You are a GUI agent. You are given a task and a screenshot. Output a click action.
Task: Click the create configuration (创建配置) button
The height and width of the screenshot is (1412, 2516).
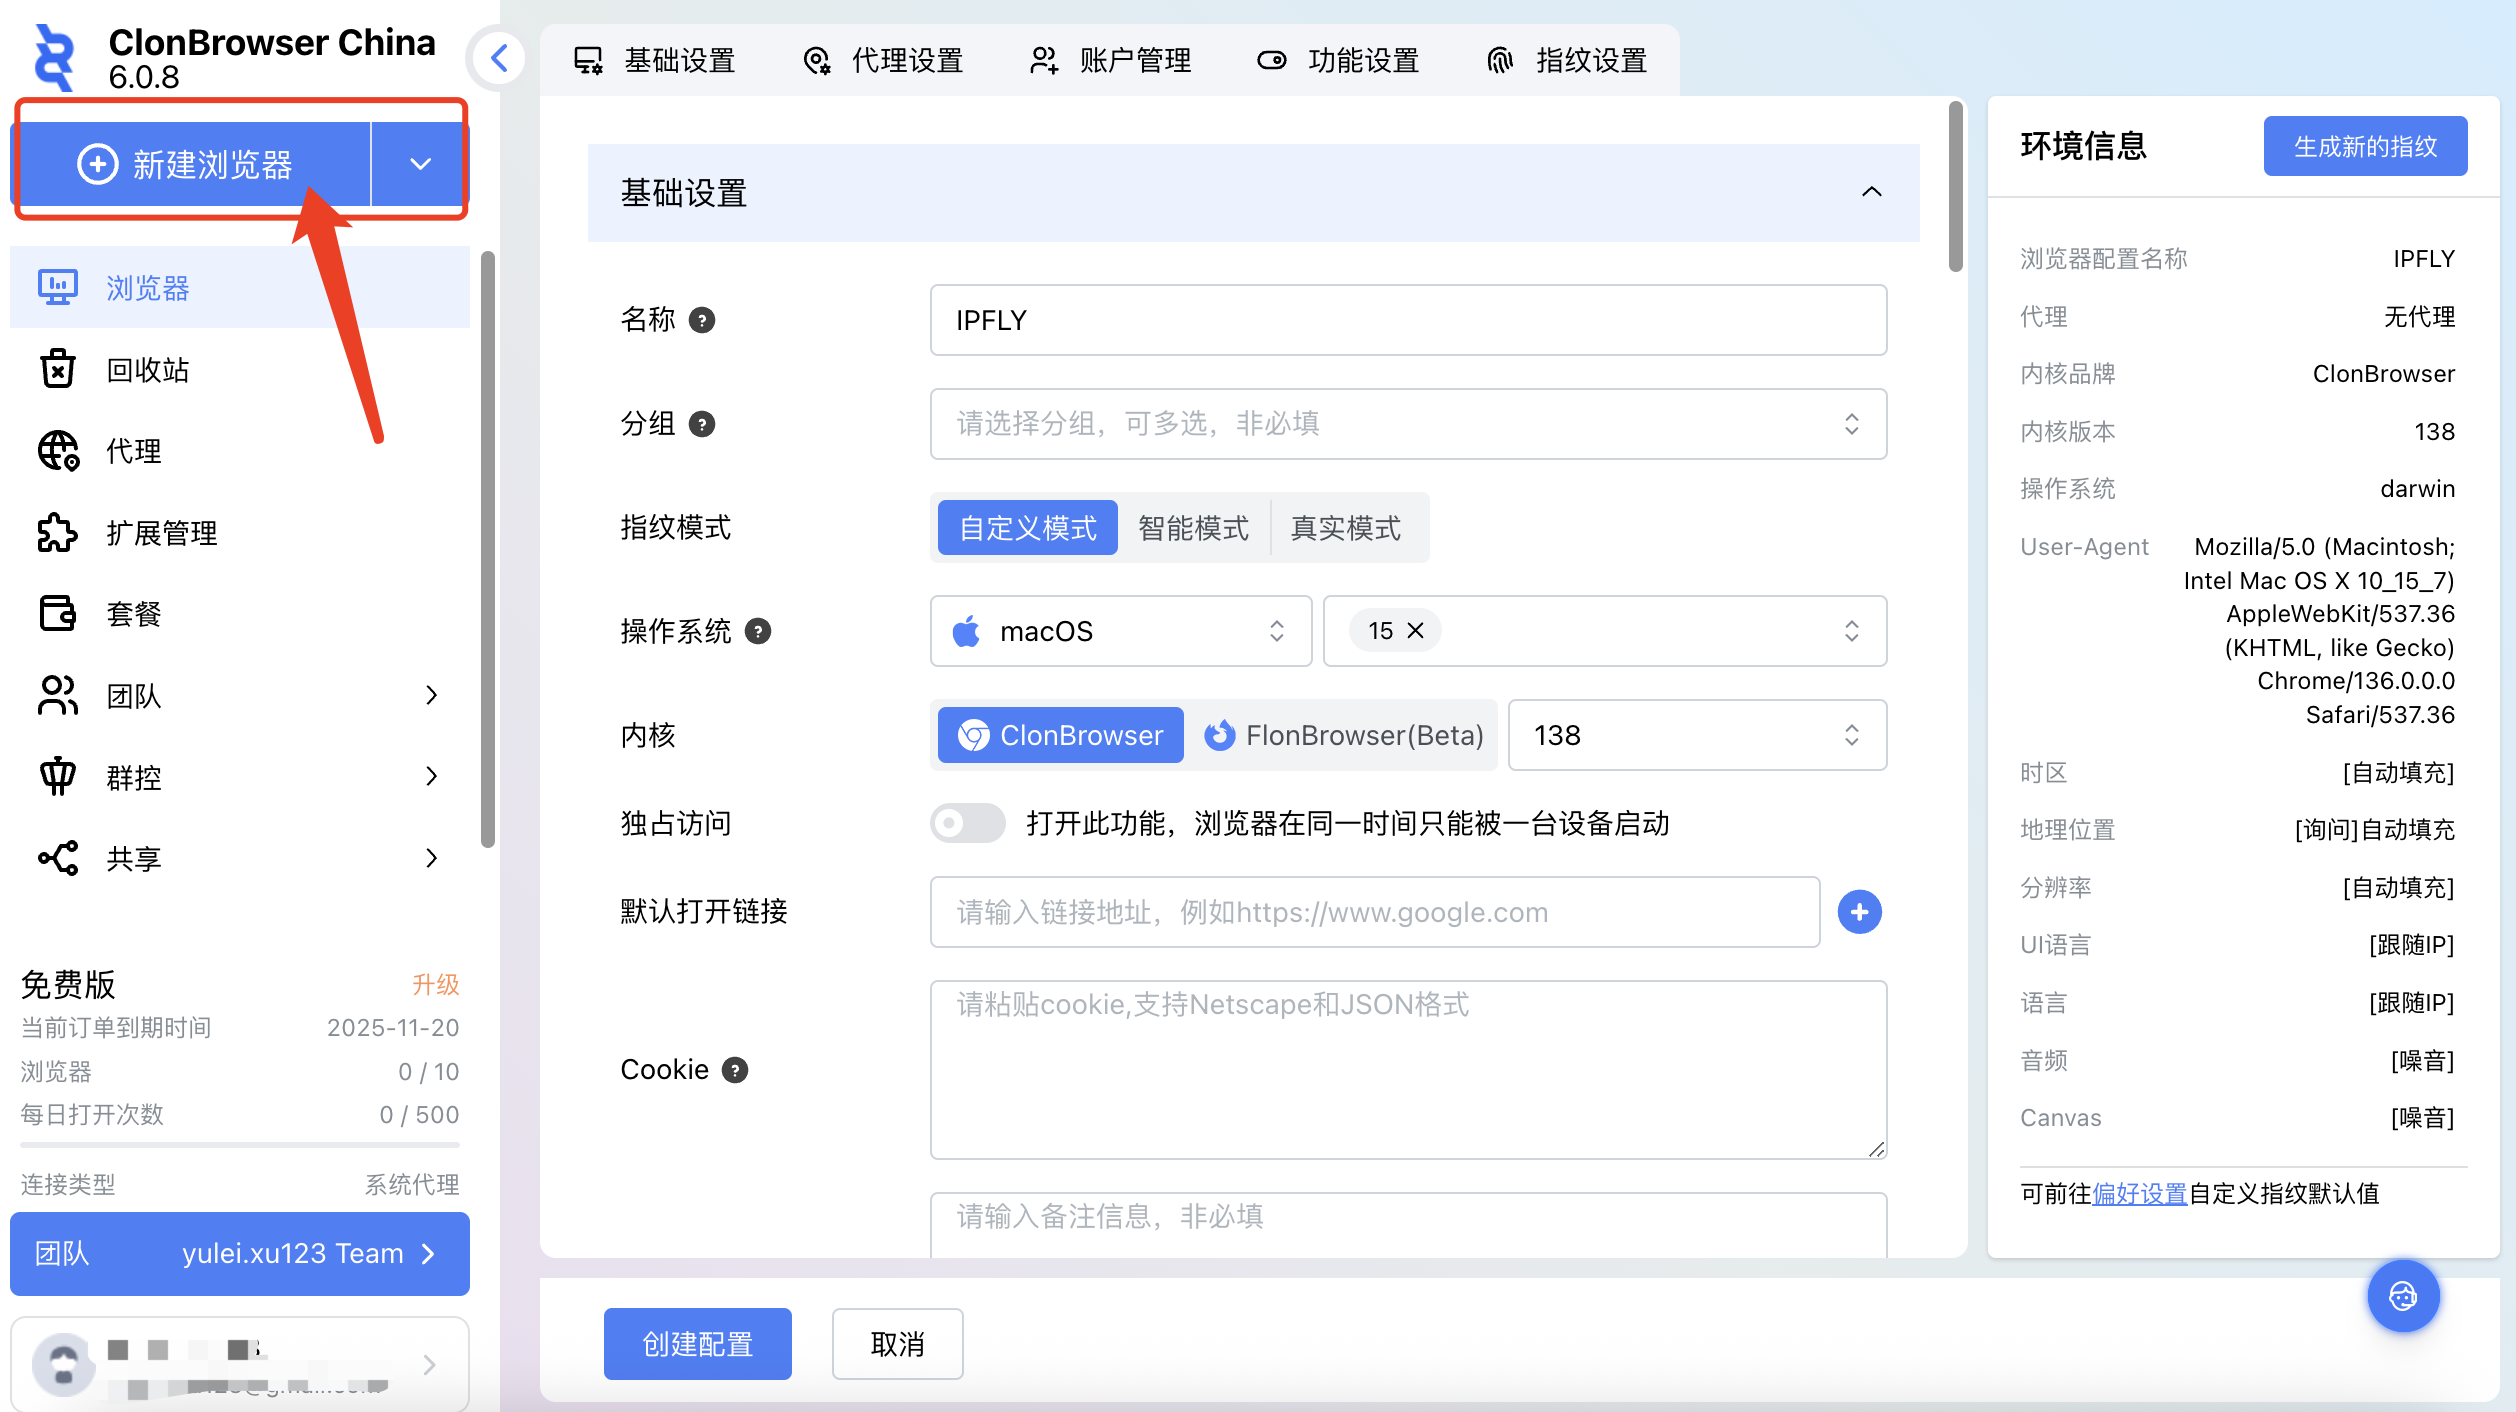[x=697, y=1344]
